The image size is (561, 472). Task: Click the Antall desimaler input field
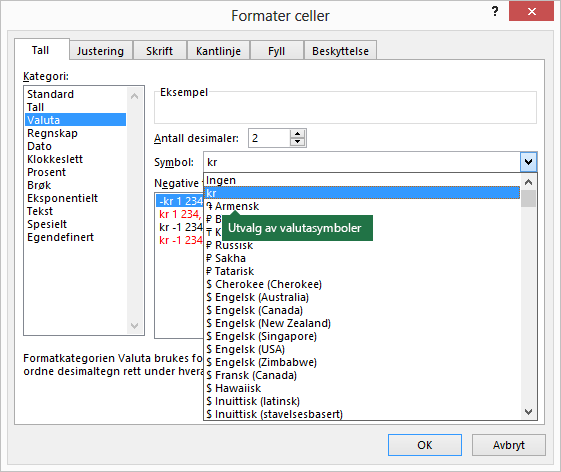click(x=269, y=138)
